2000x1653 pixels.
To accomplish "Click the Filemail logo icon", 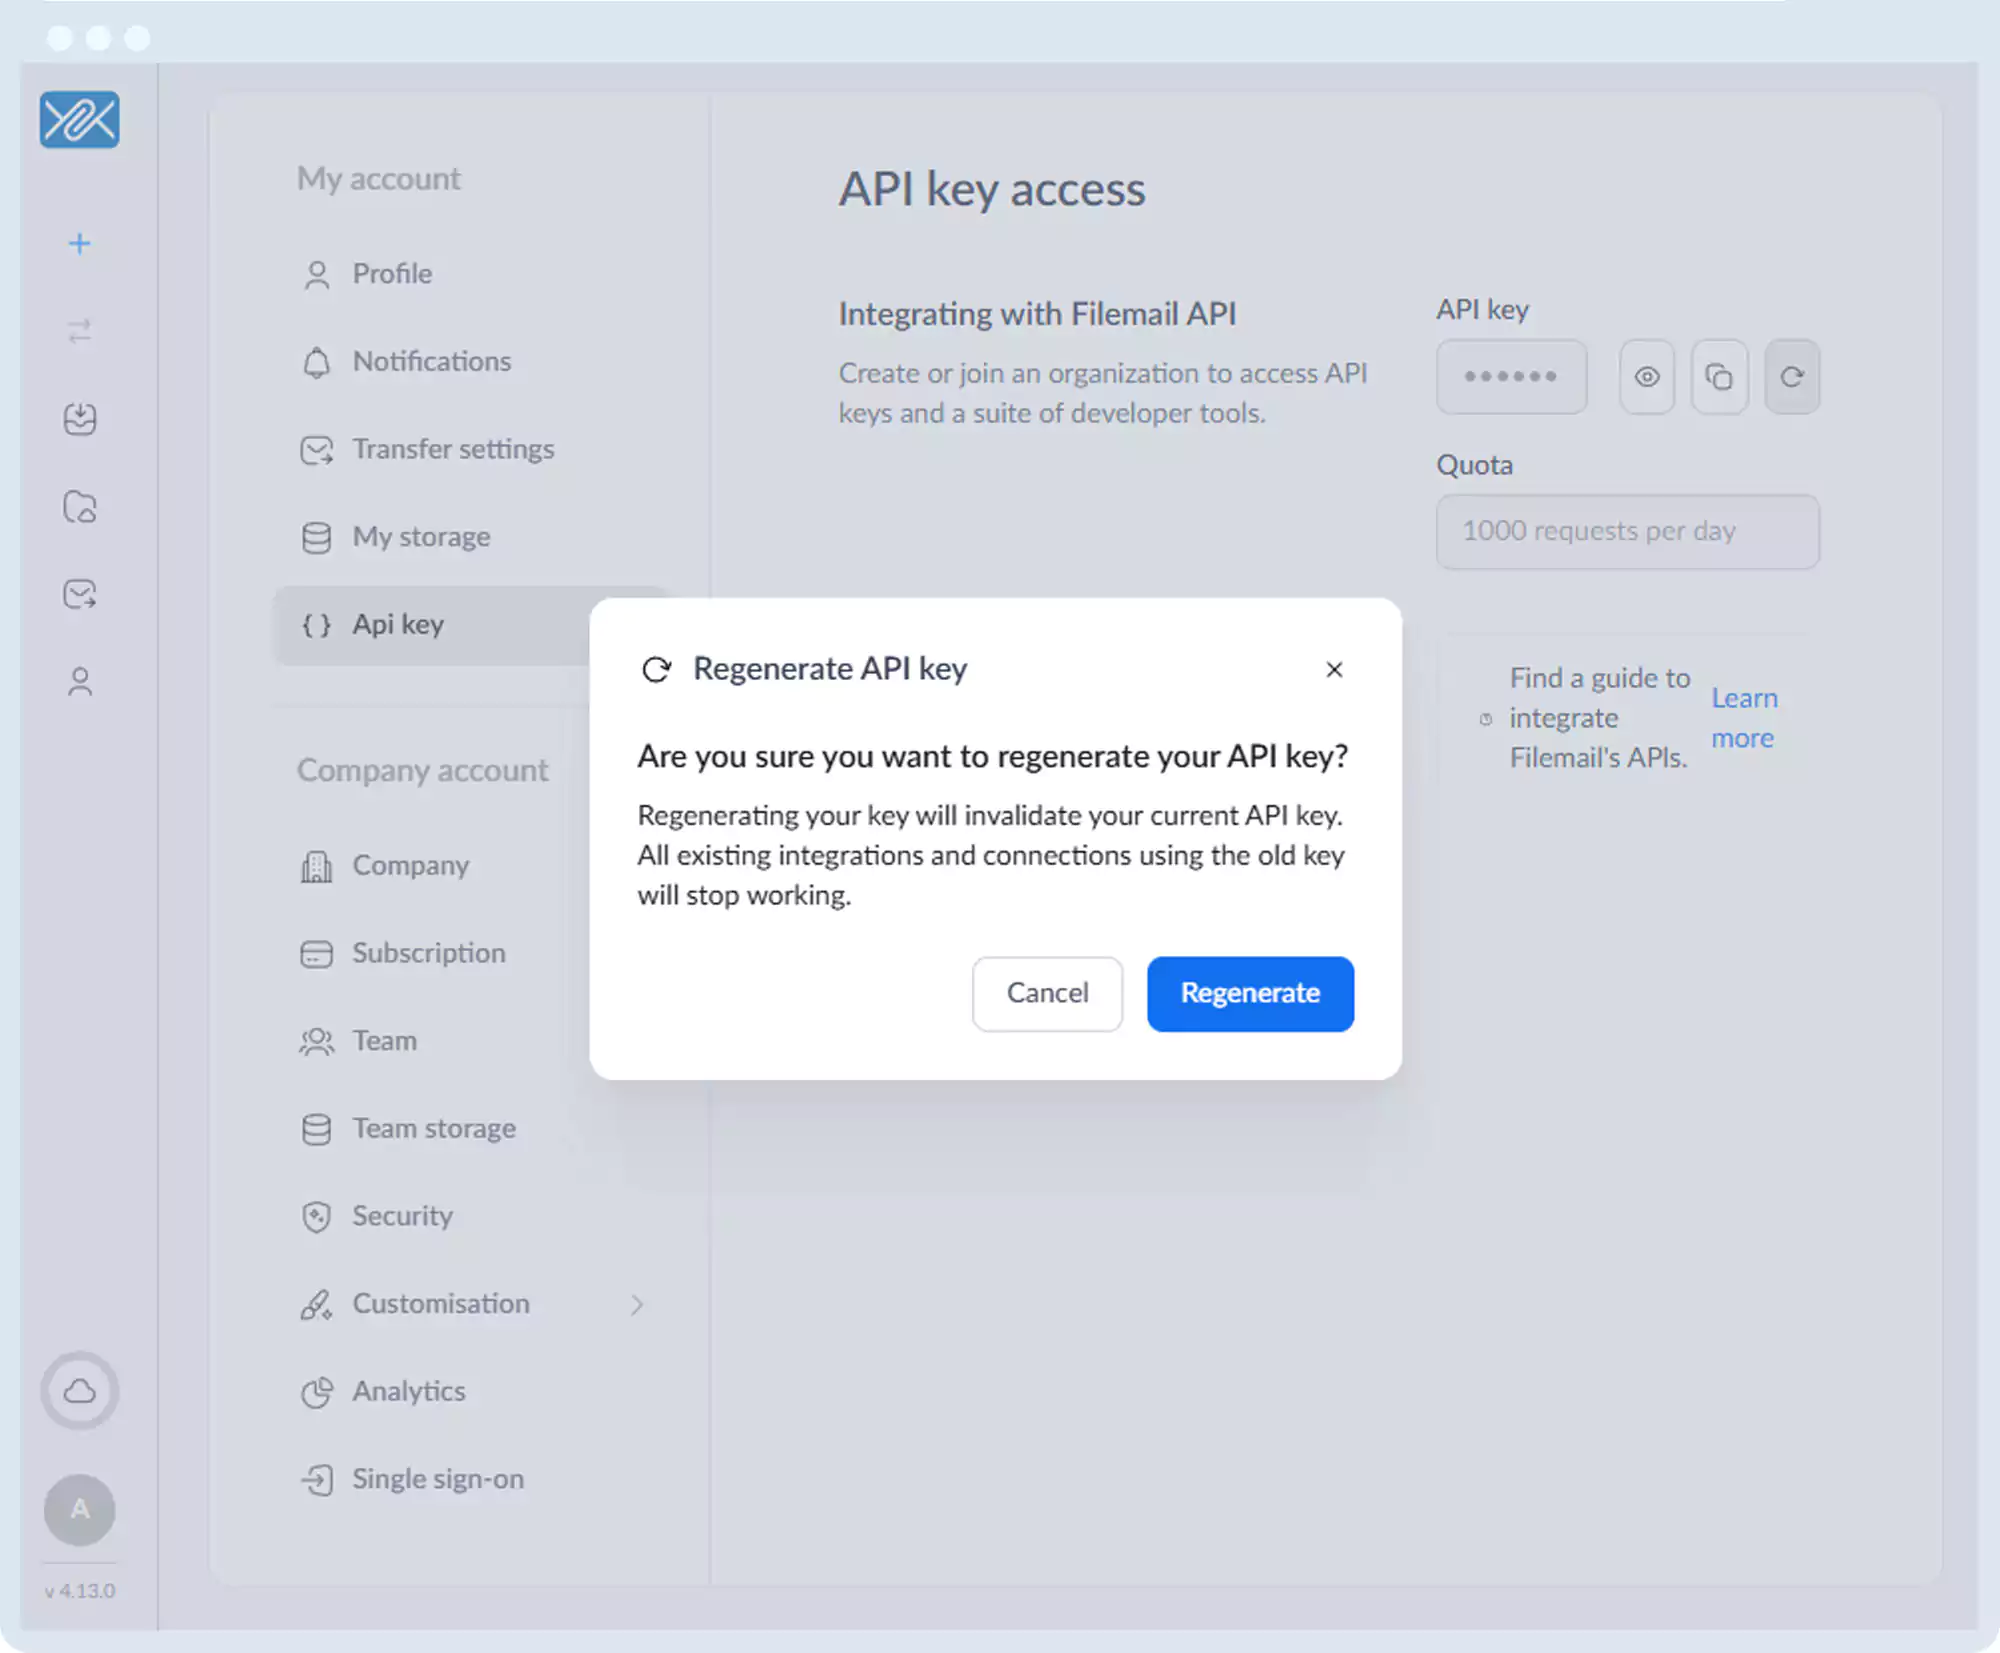I will 79,120.
